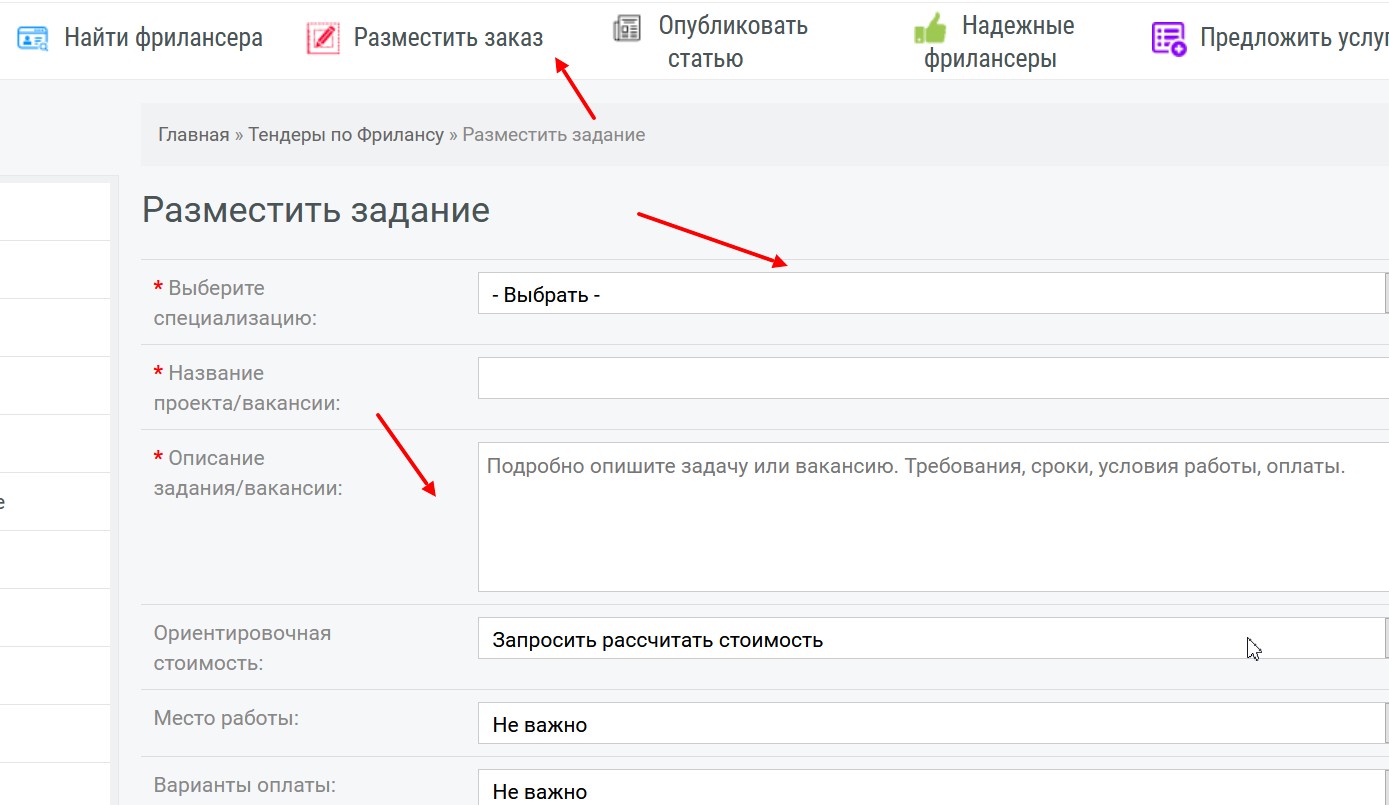1389x805 pixels.
Task: Click the green thumbs-up reliable freelancers icon
Action: coord(930,28)
